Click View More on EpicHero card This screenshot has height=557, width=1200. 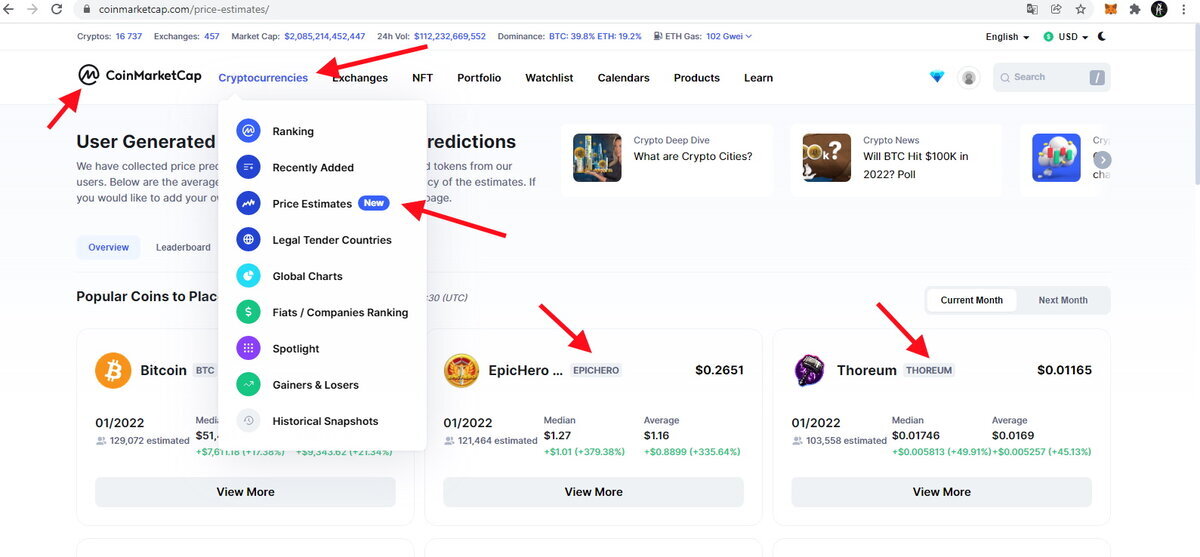(x=593, y=492)
